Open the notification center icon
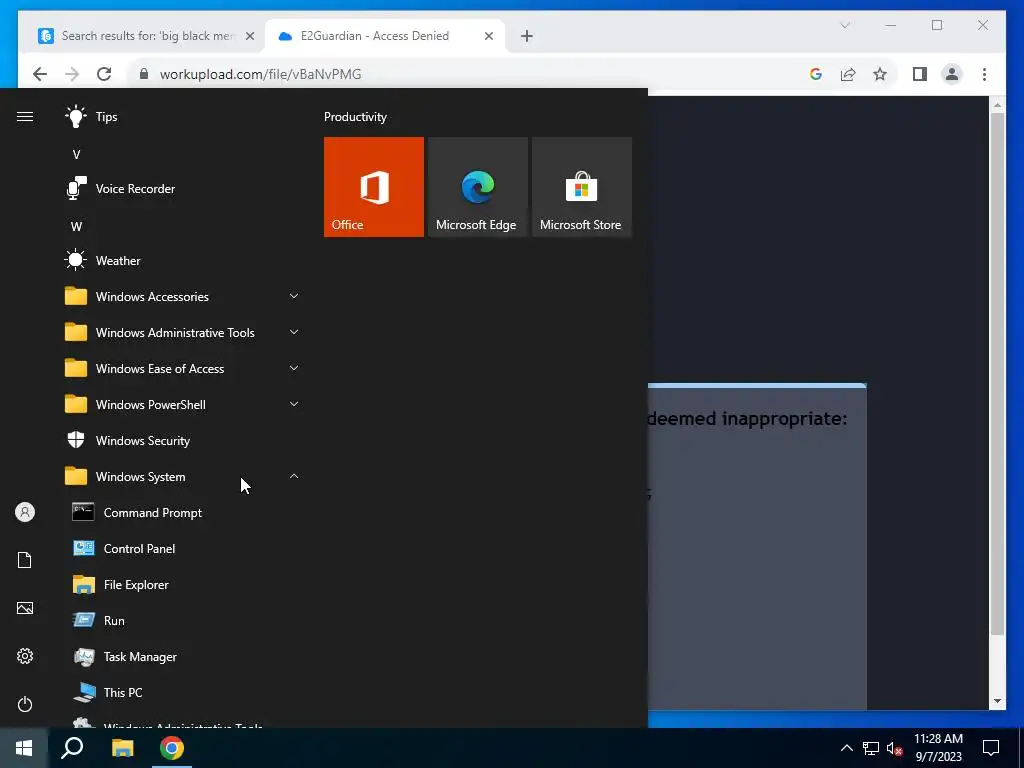Image resolution: width=1024 pixels, height=768 pixels. click(991, 748)
